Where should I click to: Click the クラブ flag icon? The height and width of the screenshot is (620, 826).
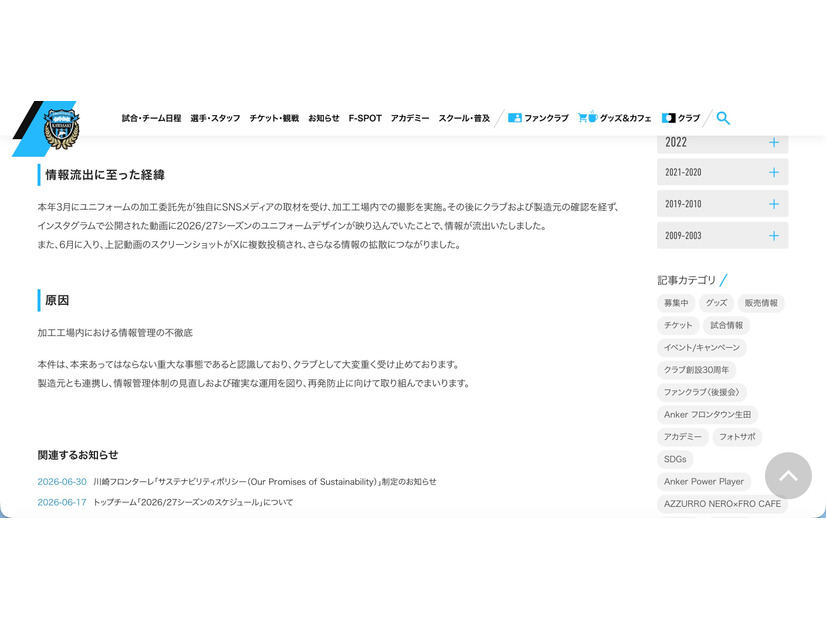click(668, 118)
